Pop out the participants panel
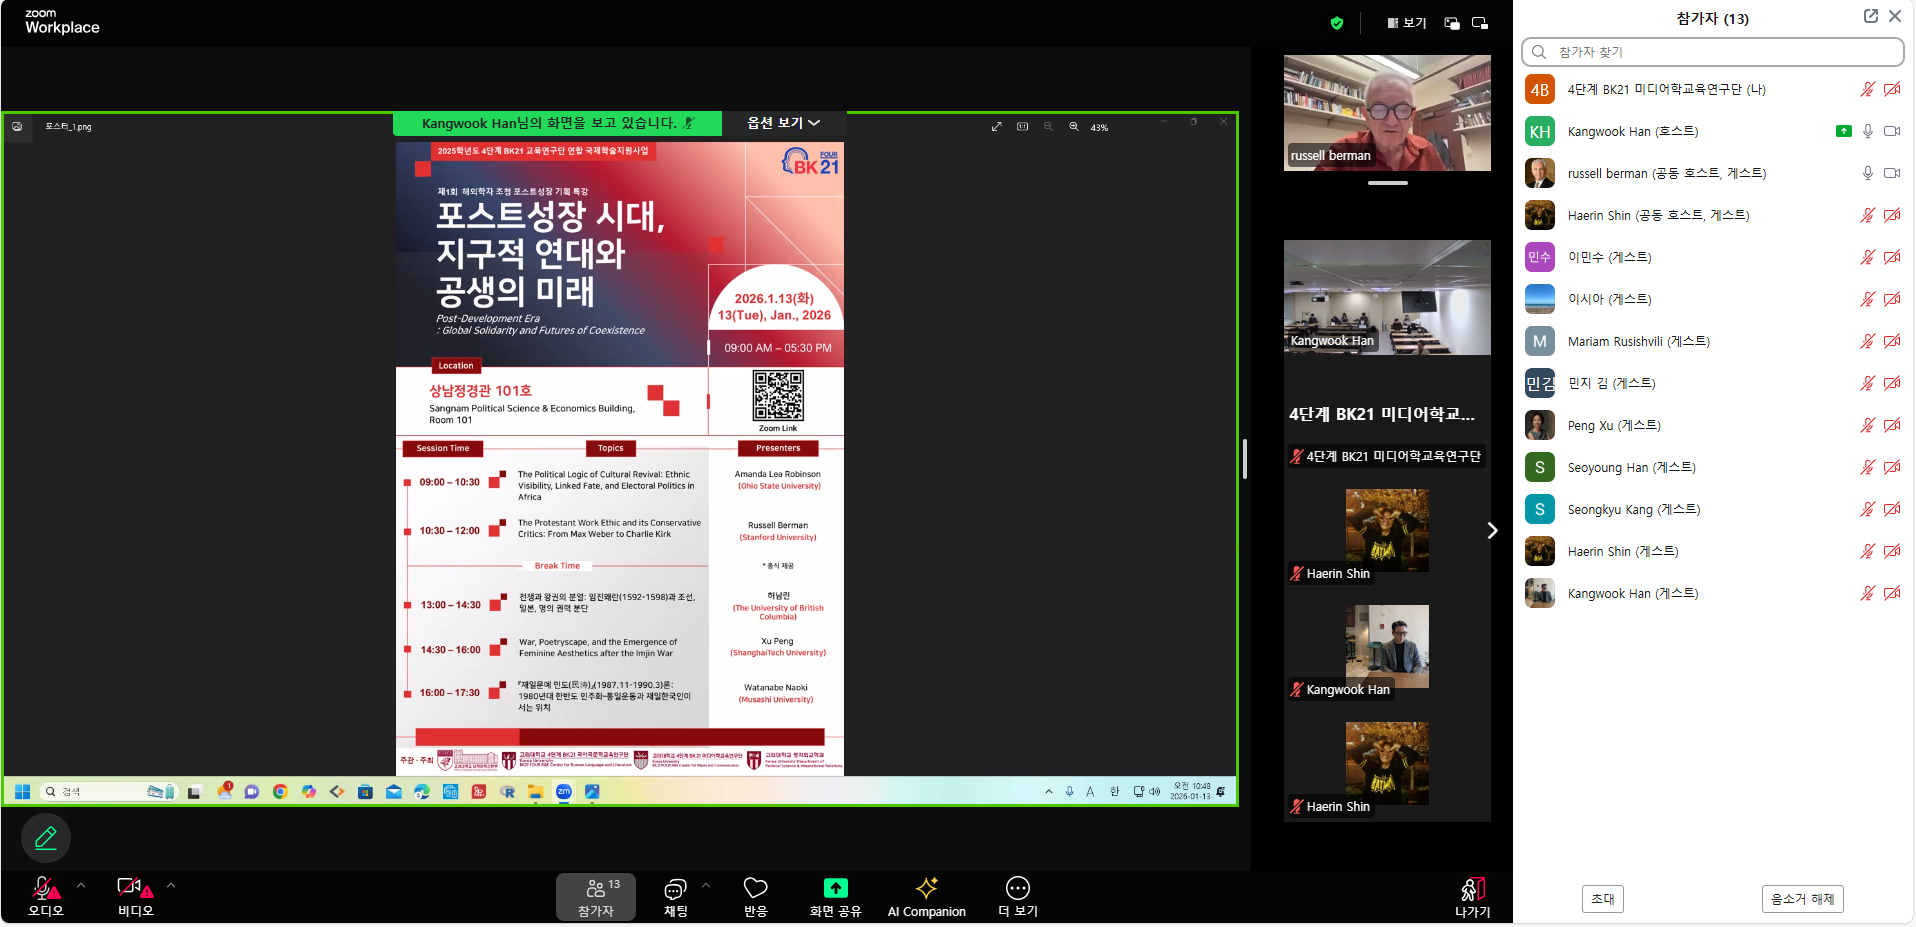 pos(1870,16)
